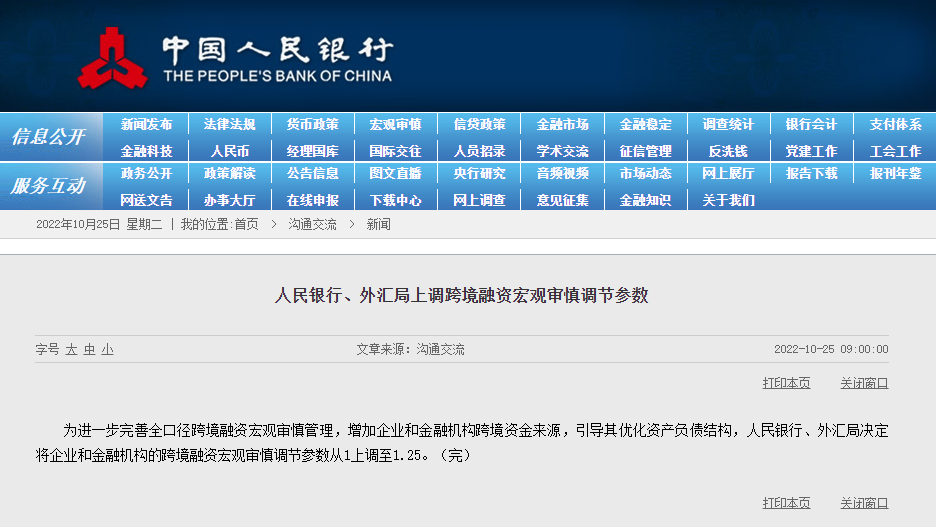Click 服务互动 section header

pos(48,186)
